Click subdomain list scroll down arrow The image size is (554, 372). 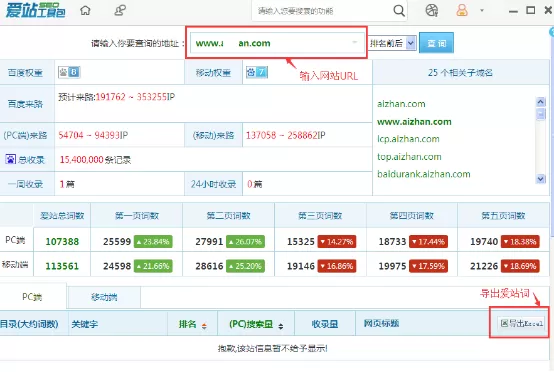[x=541, y=179]
